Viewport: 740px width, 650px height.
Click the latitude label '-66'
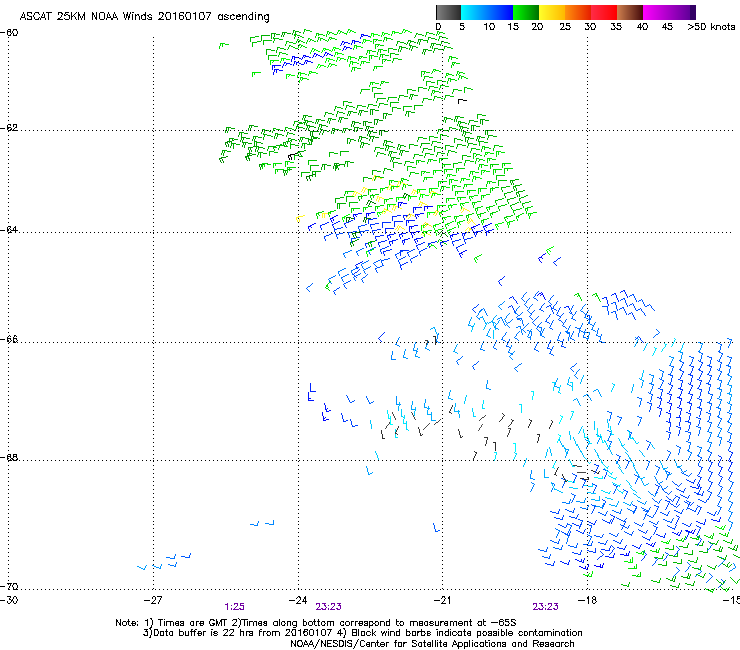tap(9, 339)
